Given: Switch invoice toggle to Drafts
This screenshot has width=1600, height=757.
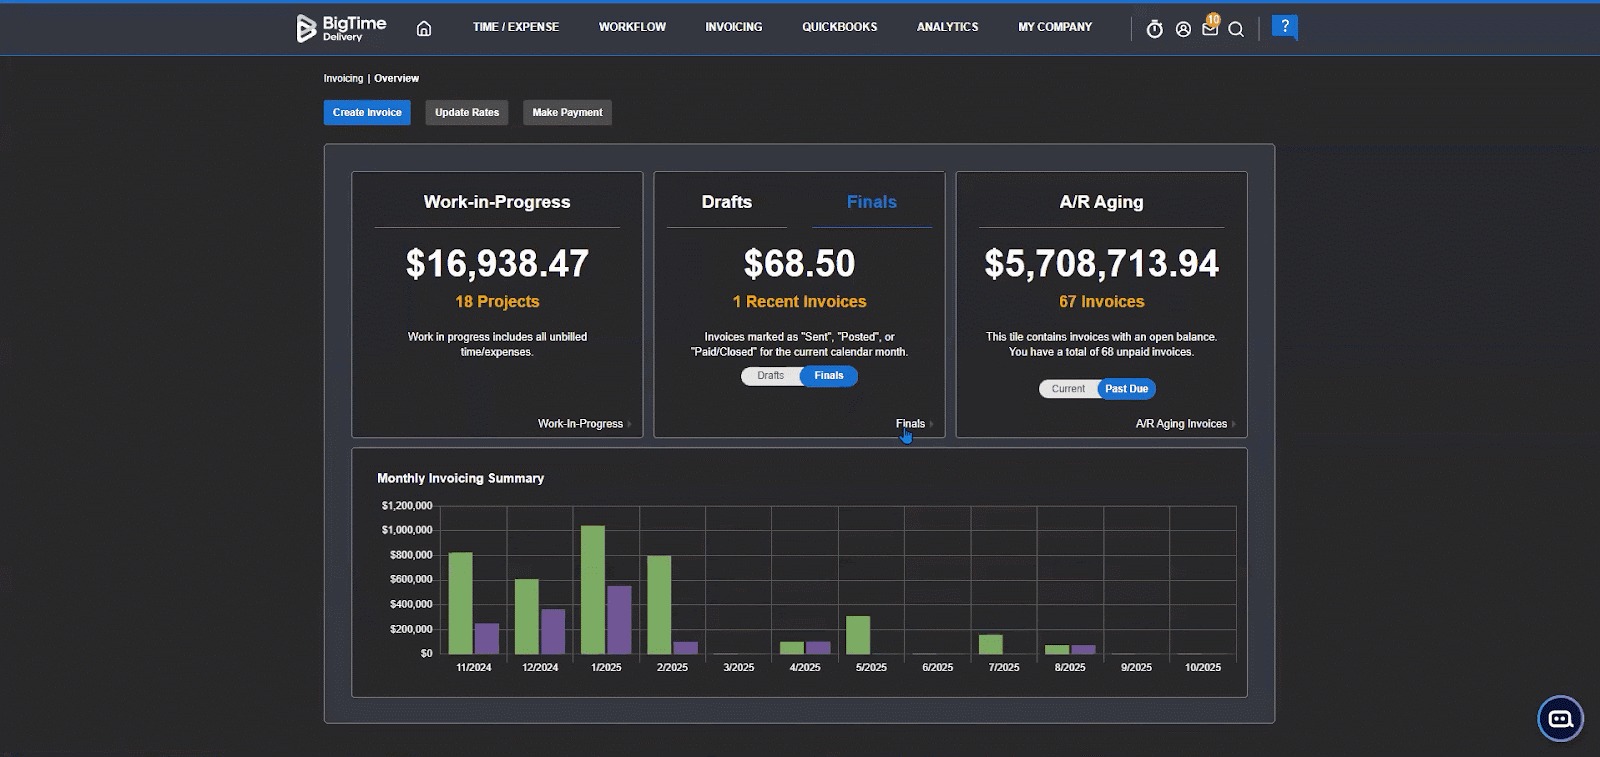Looking at the screenshot, I should pos(770,376).
